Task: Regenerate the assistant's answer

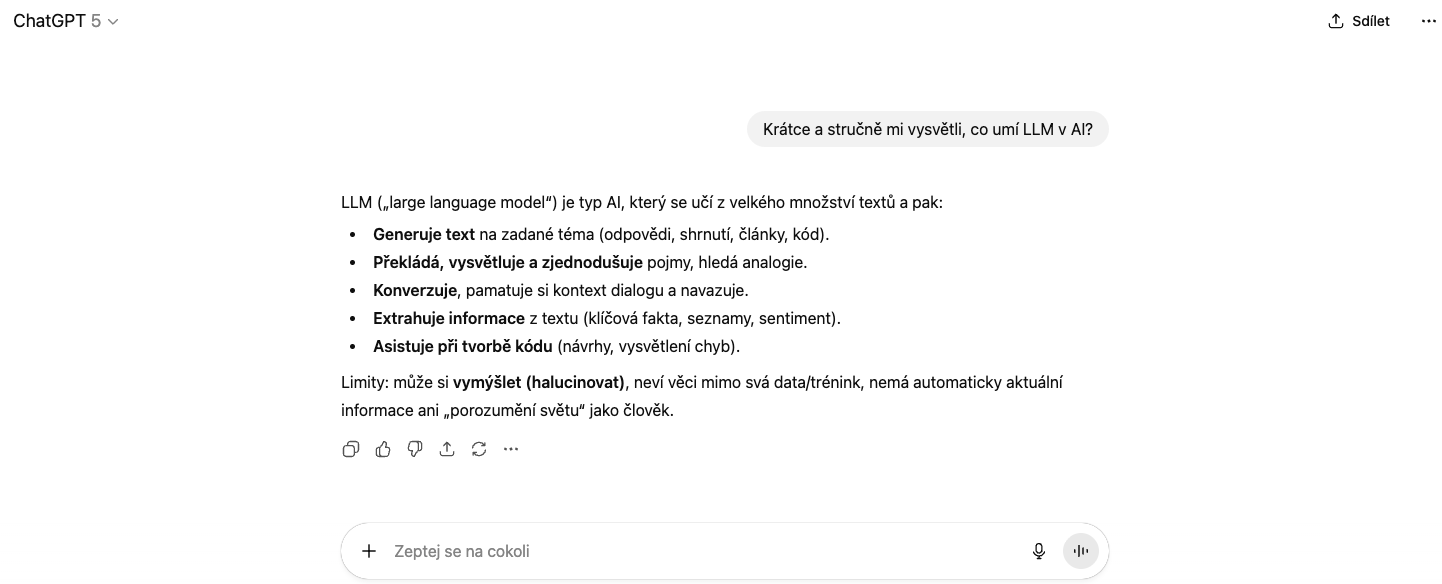Action: (479, 449)
